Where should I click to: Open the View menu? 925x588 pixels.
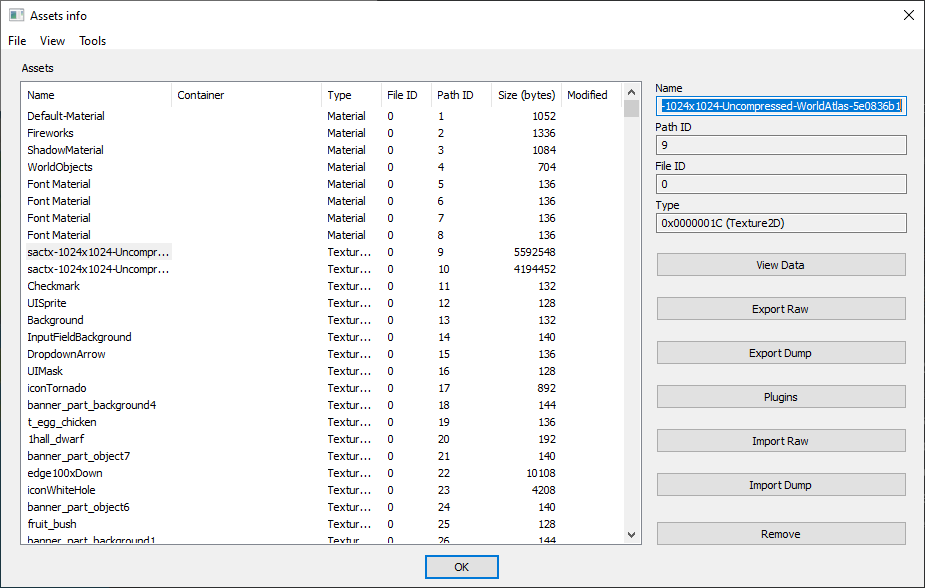52,41
